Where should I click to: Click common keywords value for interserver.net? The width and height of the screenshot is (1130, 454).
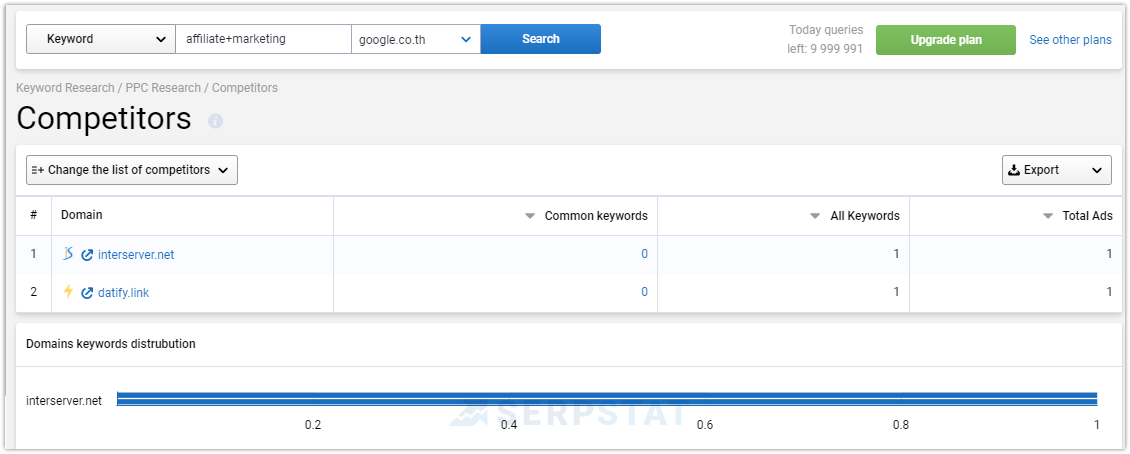coord(644,254)
